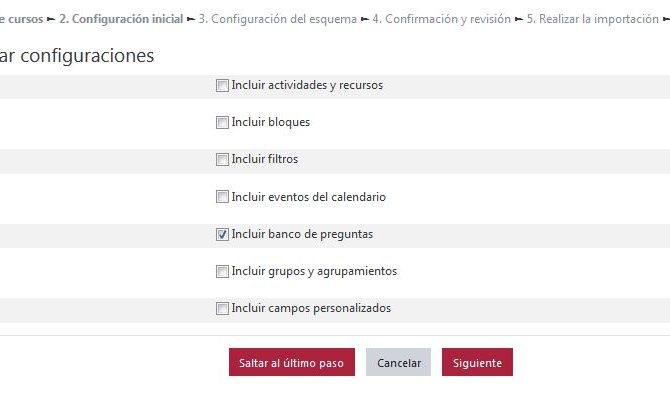Click Saltar al último paso button
Viewport: 670px width, 398px height.
point(292,362)
